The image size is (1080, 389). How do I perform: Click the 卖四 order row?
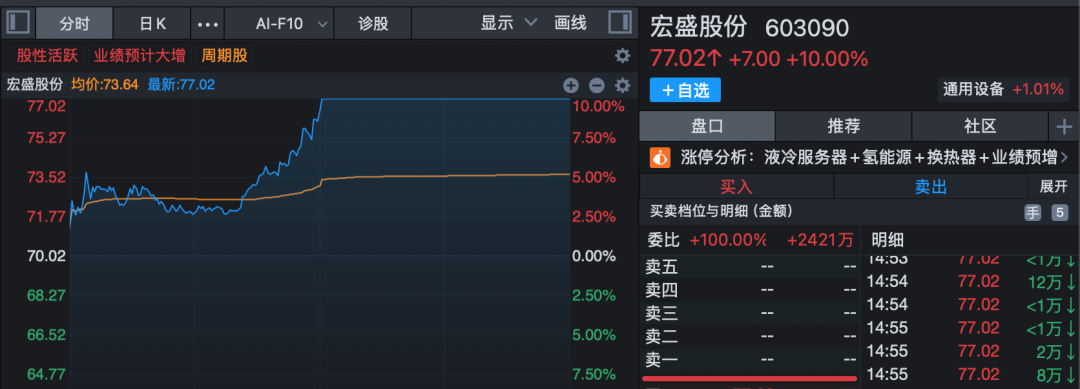point(751,290)
